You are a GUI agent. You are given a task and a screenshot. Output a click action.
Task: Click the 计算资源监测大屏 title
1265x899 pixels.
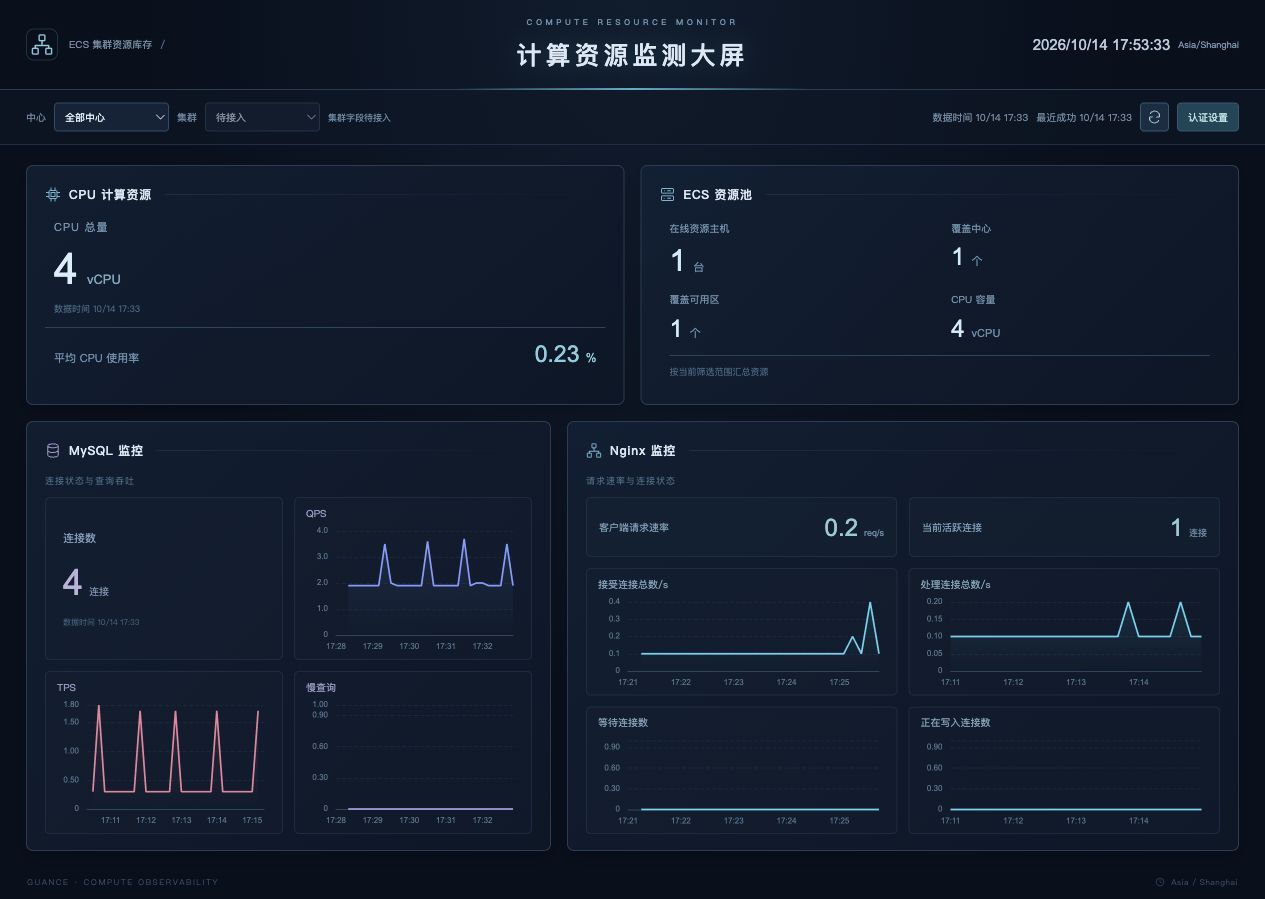click(x=631, y=55)
